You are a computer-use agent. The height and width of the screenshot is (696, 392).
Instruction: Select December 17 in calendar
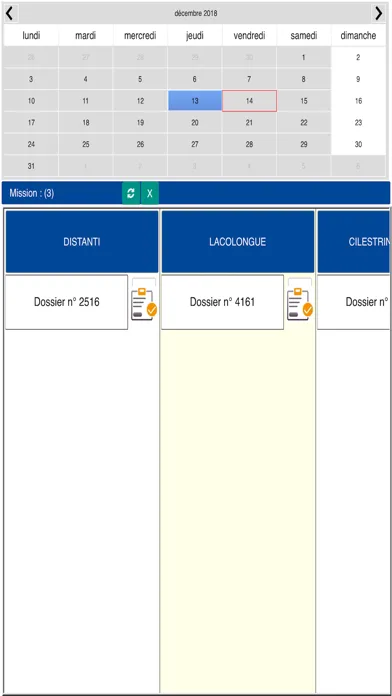tap(31, 123)
